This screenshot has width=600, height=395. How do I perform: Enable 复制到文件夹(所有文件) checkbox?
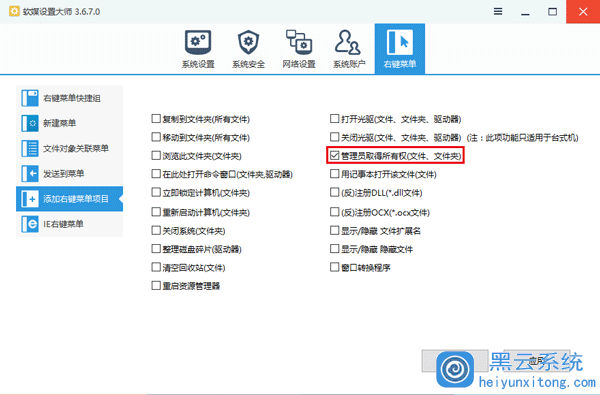[x=156, y=119]
